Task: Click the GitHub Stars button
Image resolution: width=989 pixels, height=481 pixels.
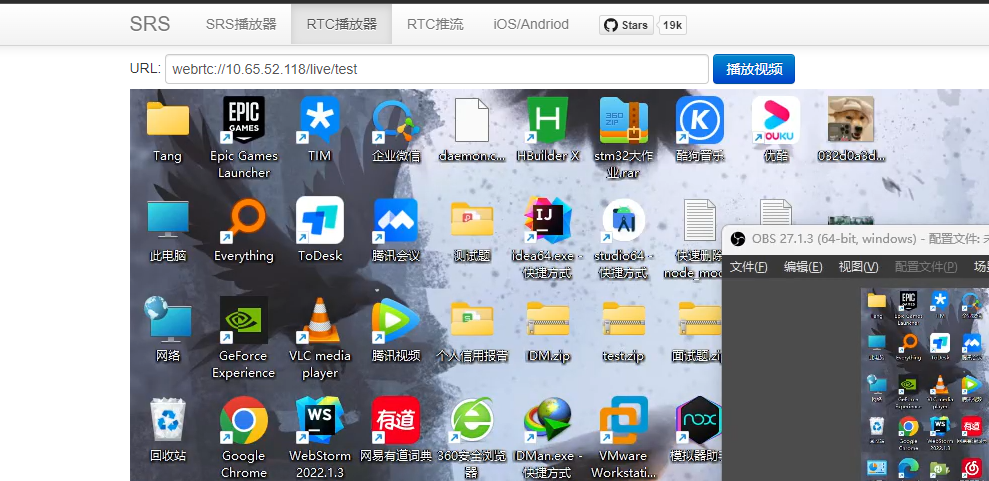Action: pos(626,25)
